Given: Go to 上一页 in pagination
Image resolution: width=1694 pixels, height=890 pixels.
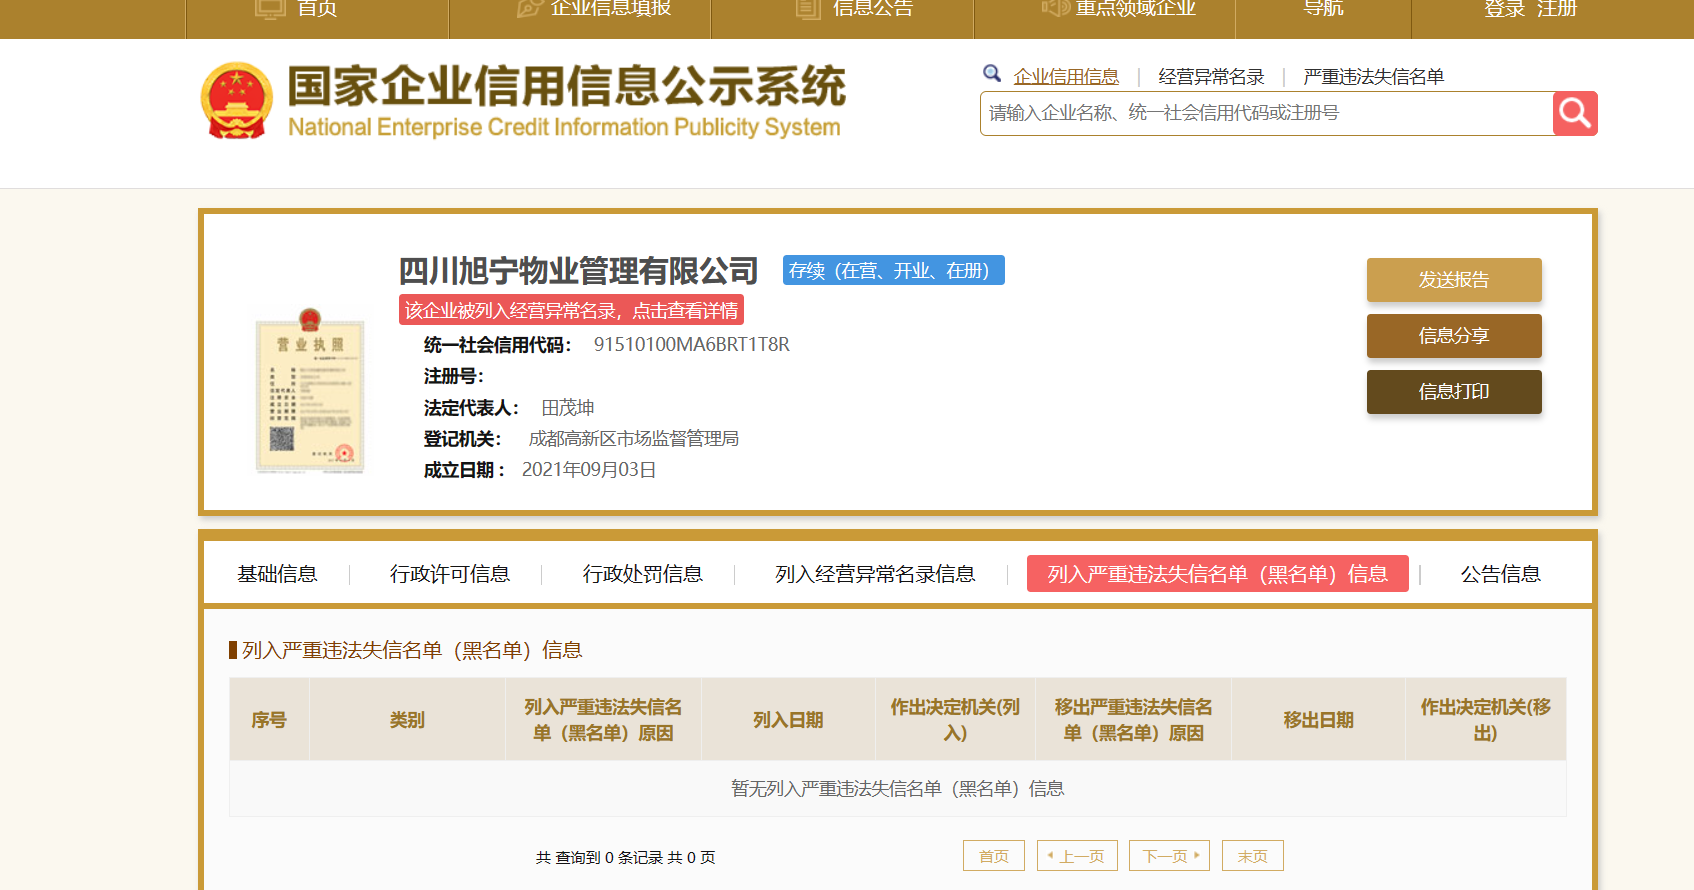Looking at the screenshot, I should [x=1077, y=856].
